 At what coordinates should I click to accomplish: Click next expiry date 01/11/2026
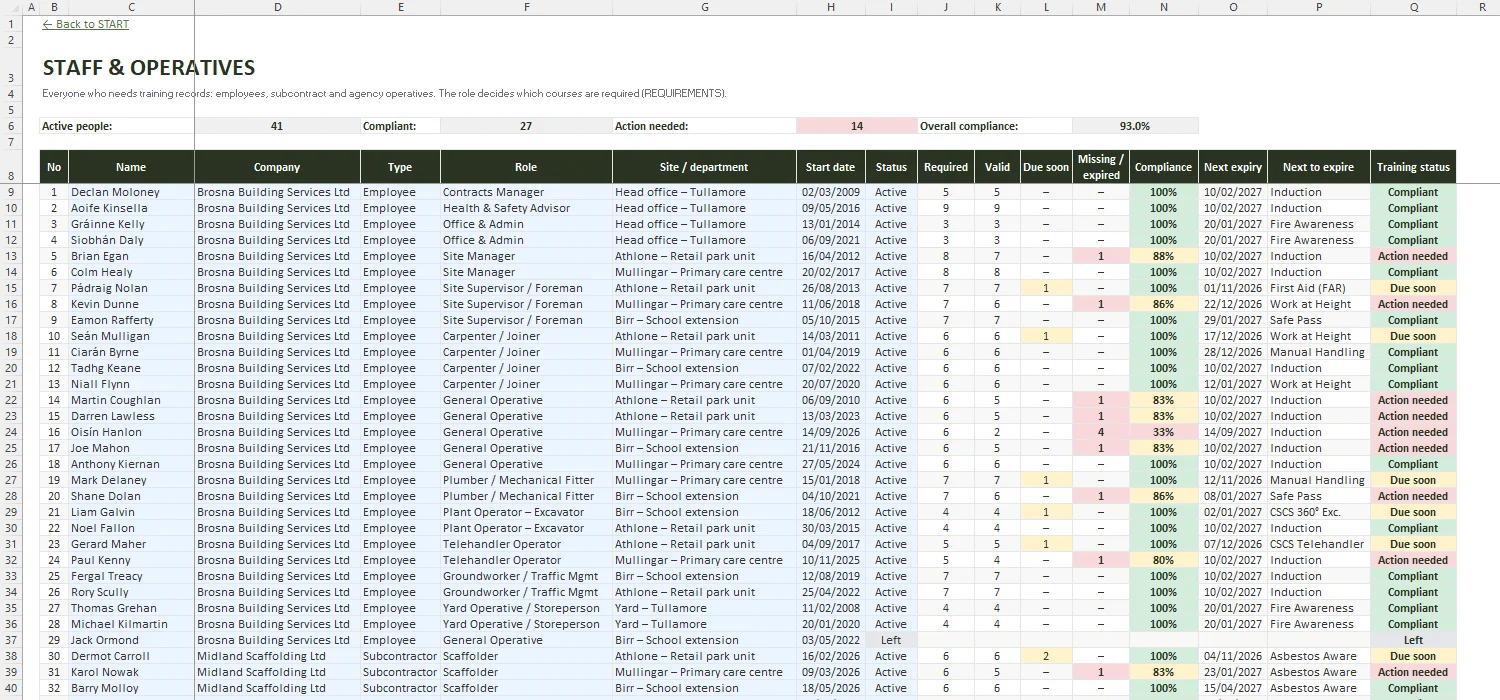point(1233,288)
